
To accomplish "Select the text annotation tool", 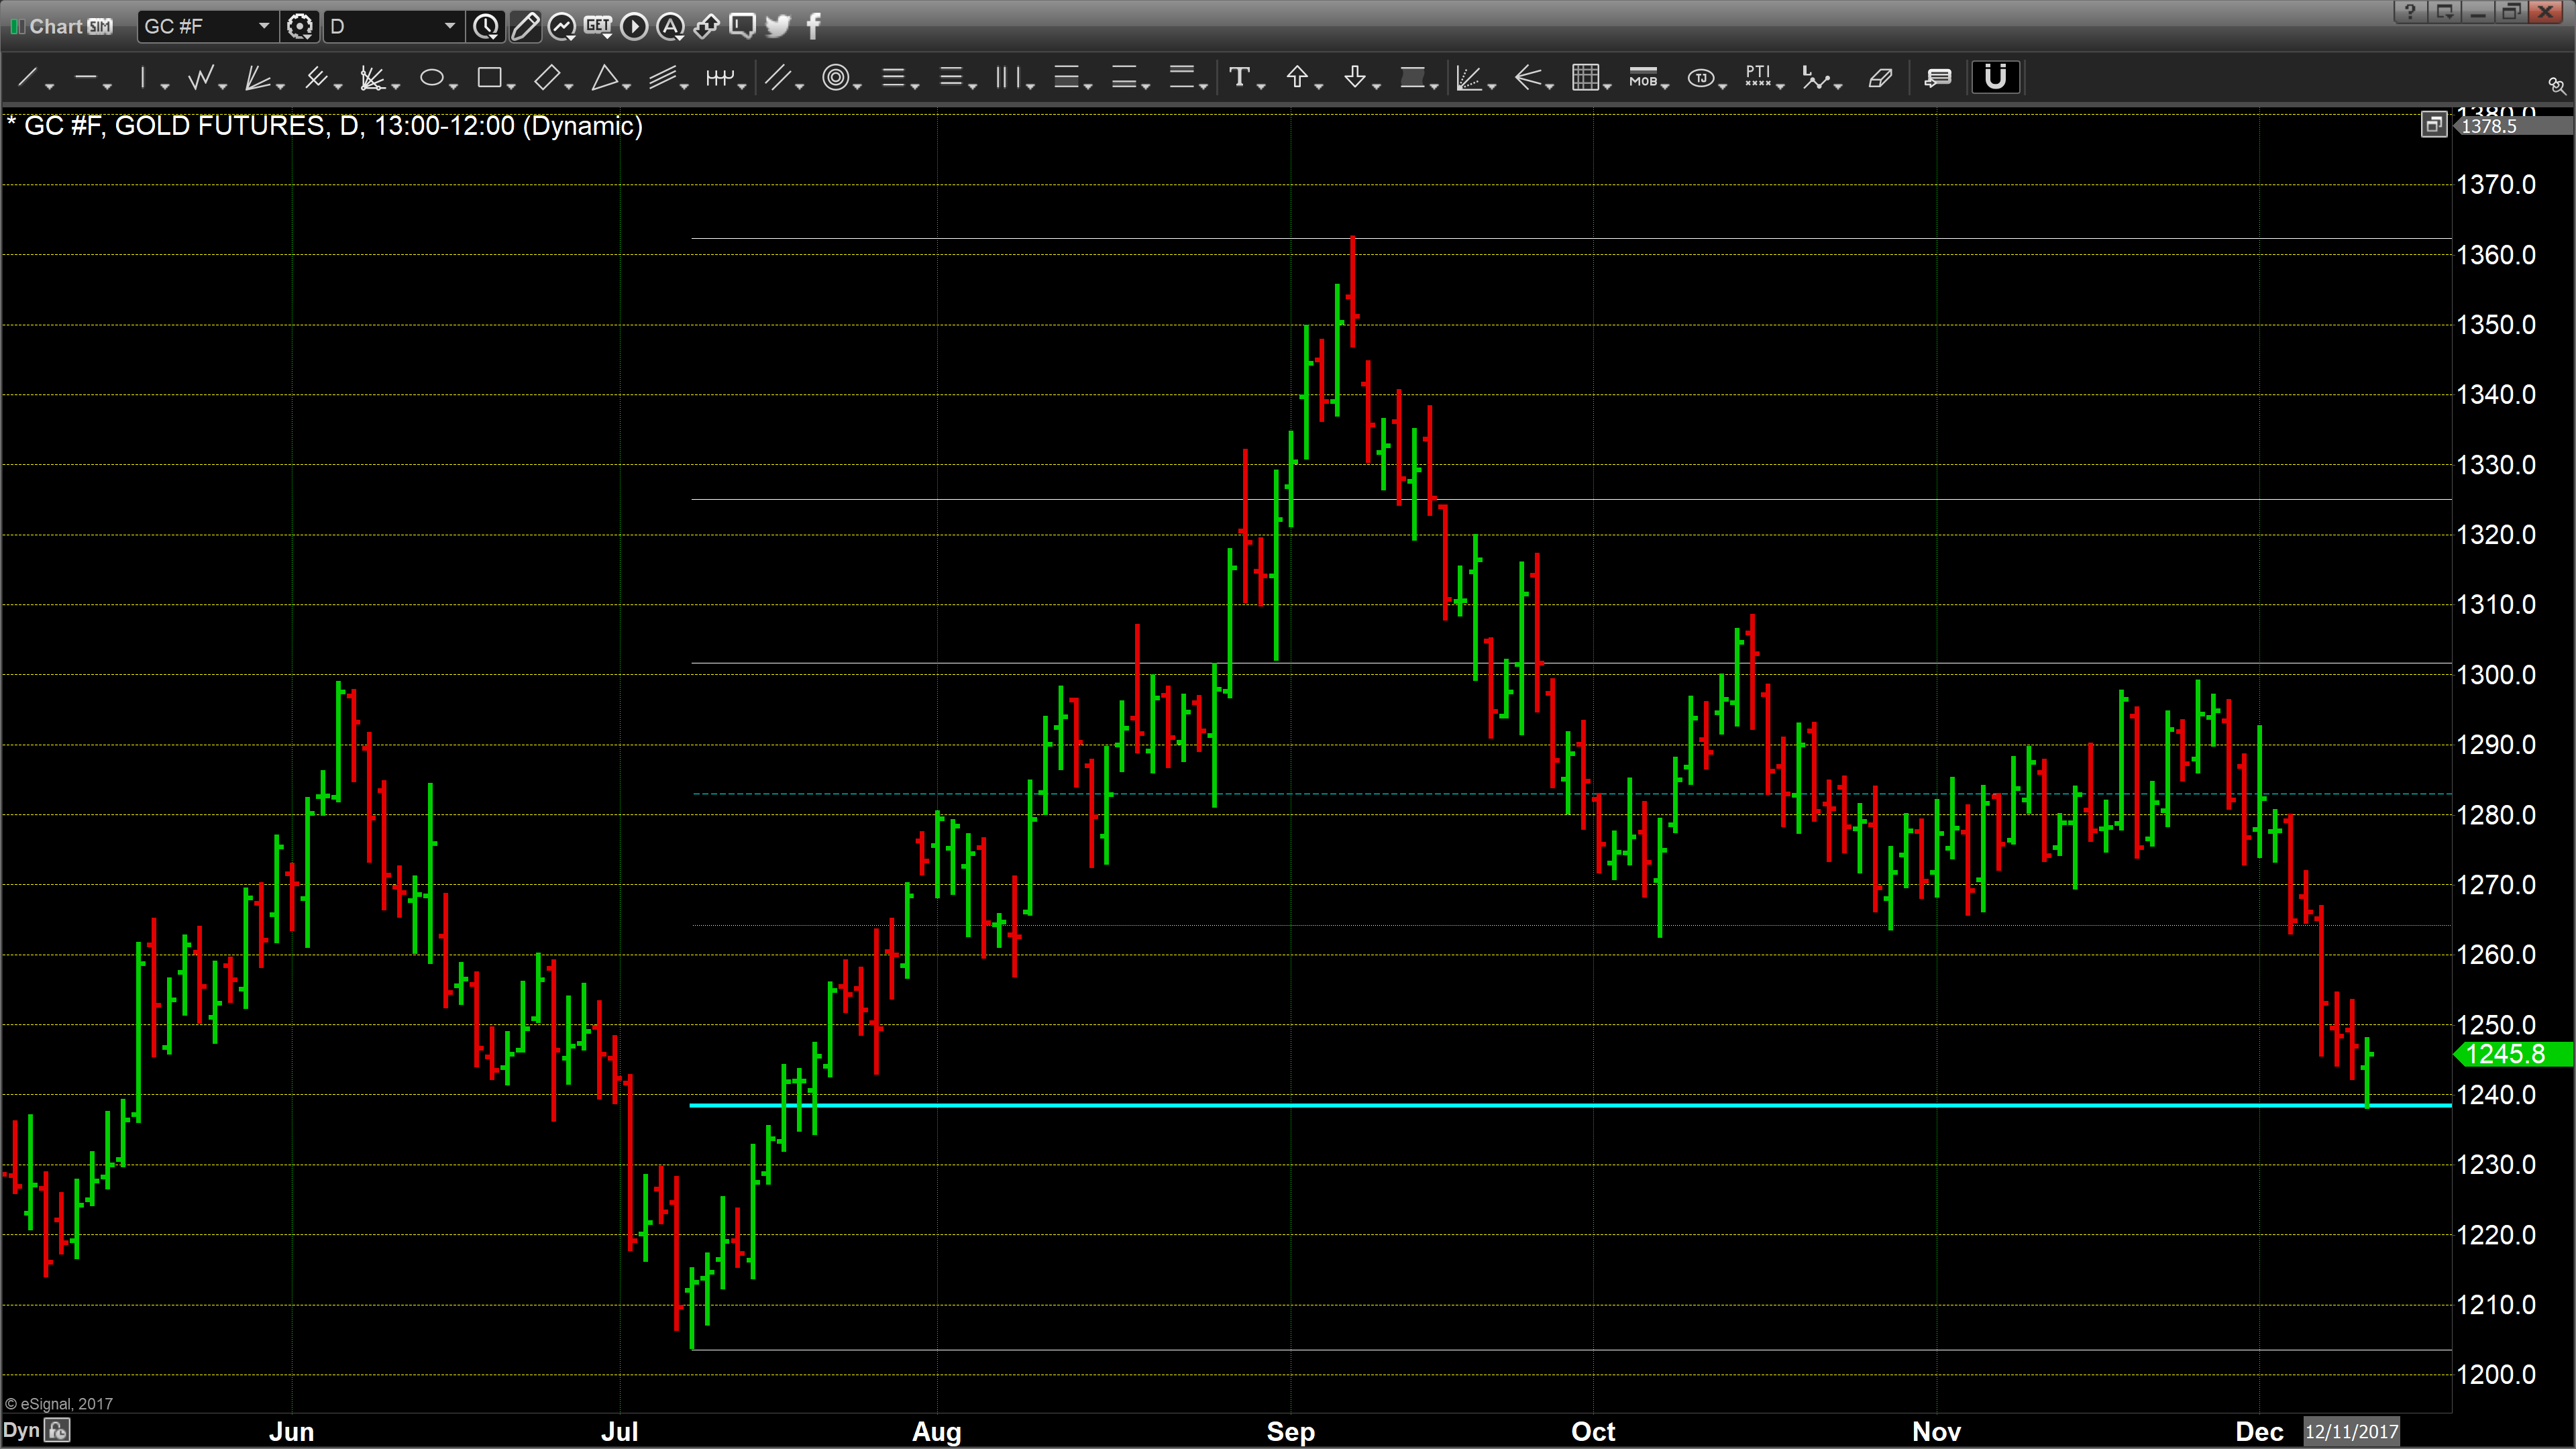I will 1239,77.
